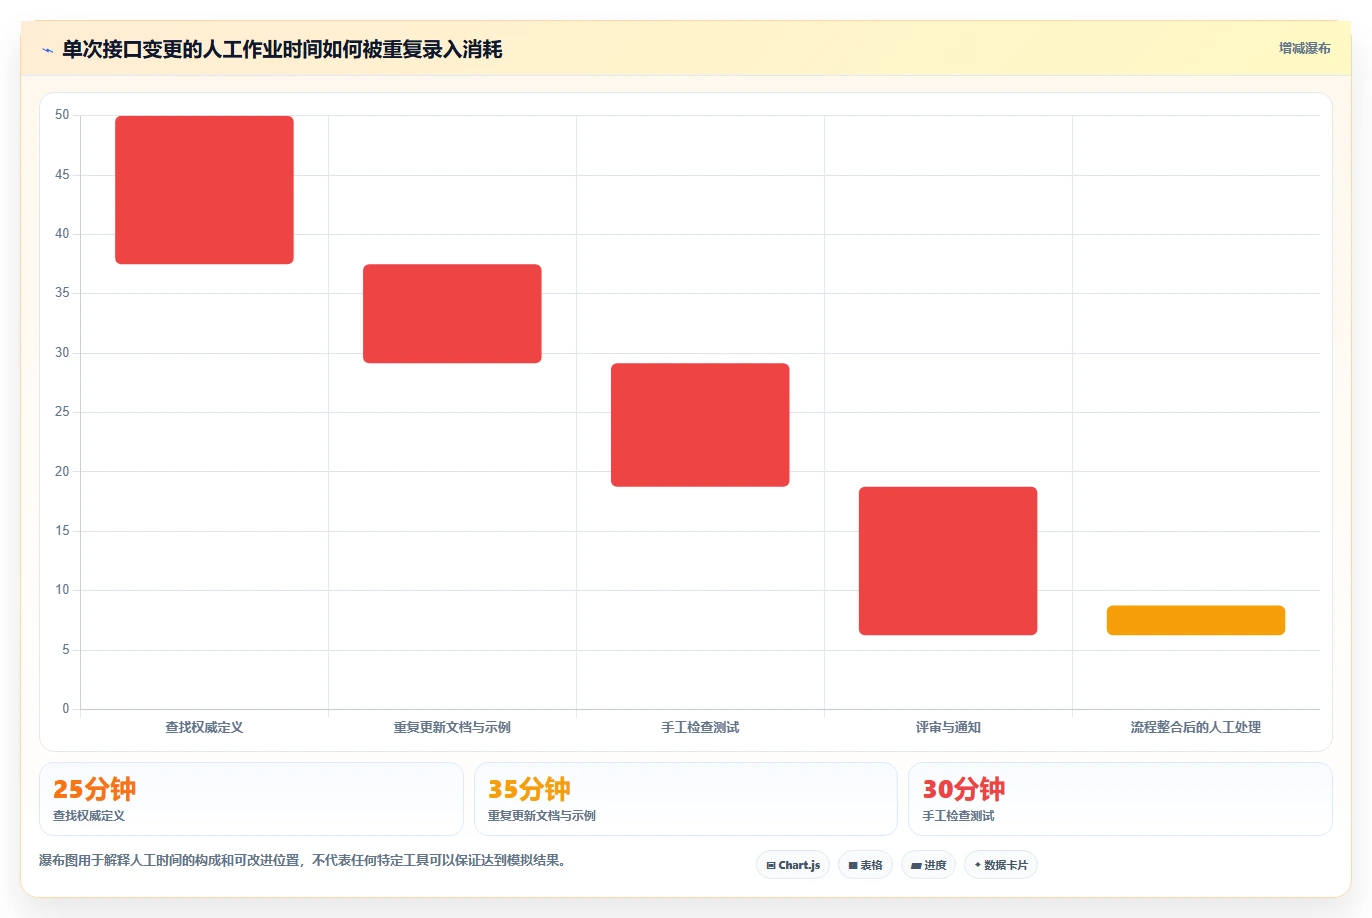Select the red bar for 重复更新文档与示例

[452, 314]
